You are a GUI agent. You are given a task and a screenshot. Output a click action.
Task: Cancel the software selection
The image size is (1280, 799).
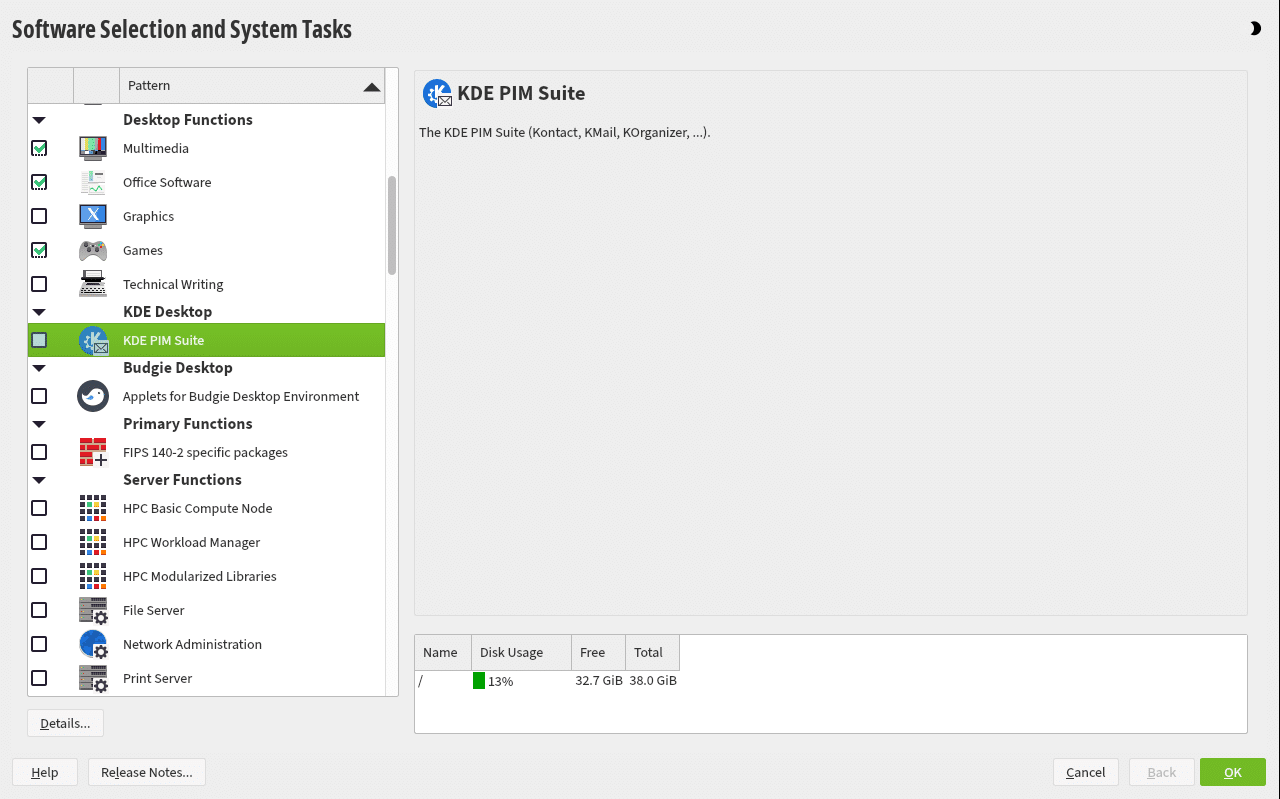point(1085,772)
